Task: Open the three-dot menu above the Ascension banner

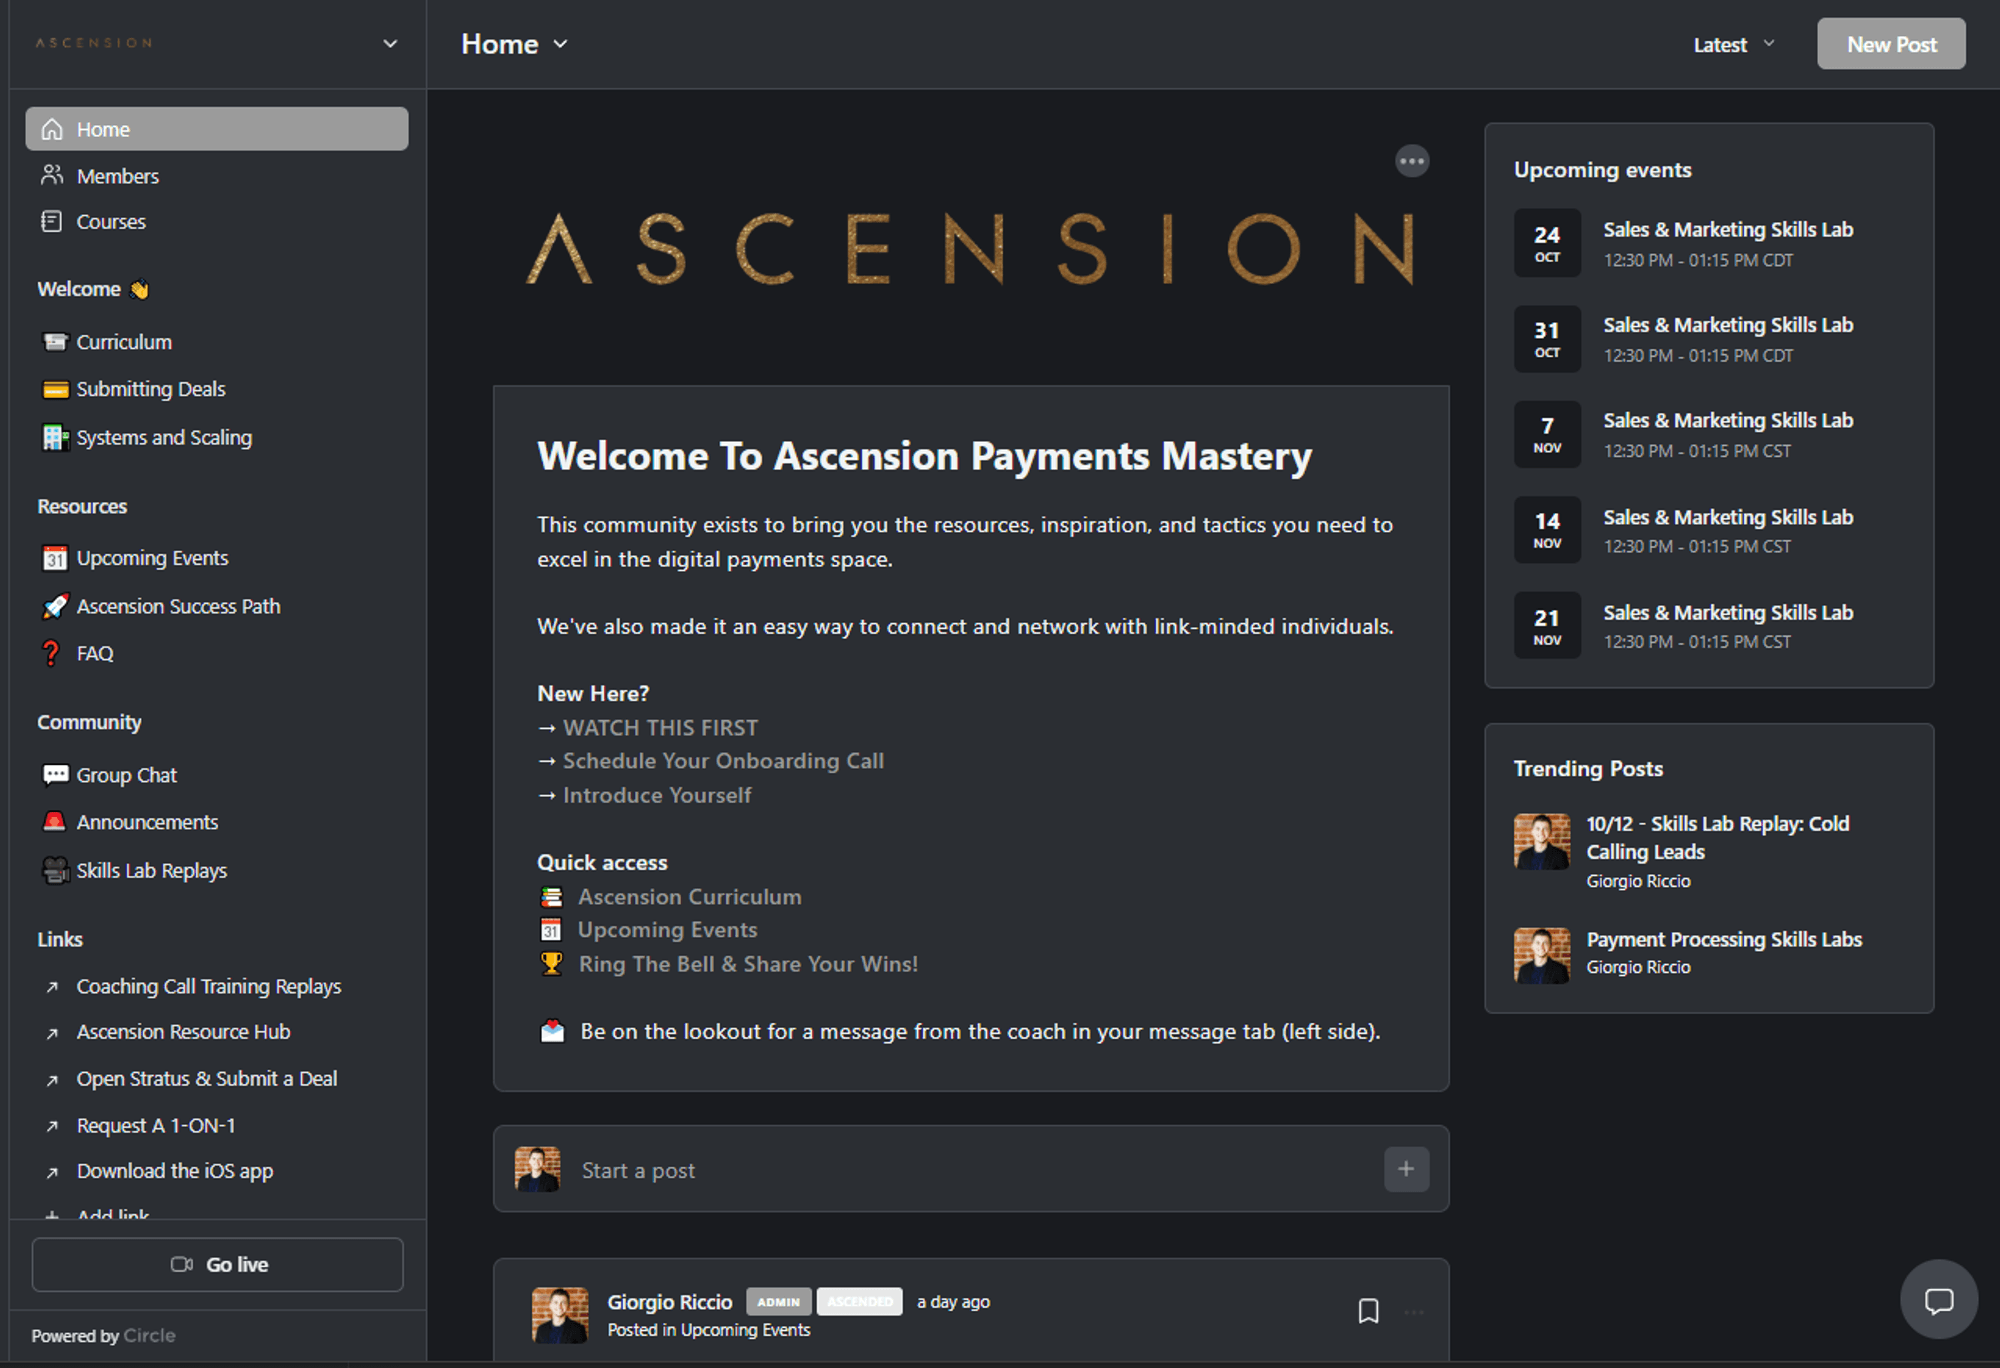Action: [1412, 161]
